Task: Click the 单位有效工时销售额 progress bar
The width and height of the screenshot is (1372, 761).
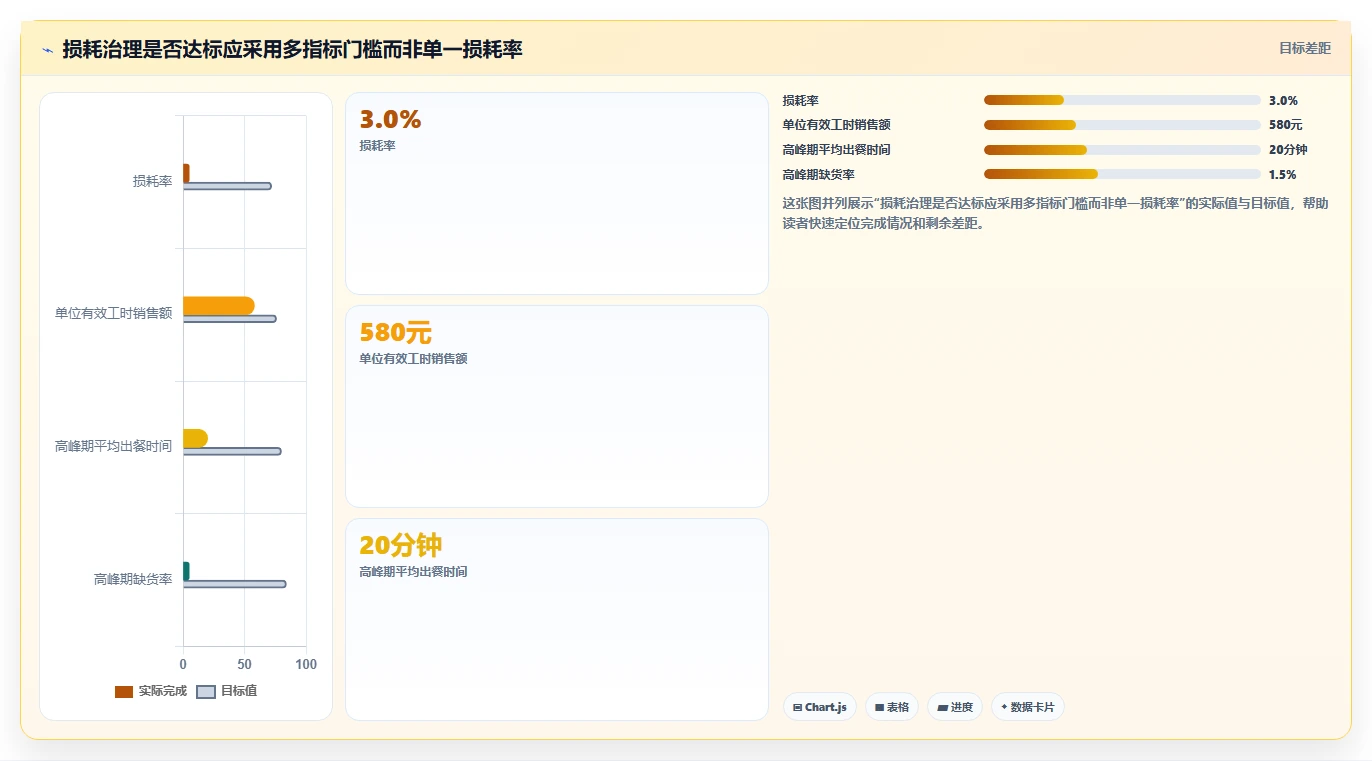Action: (1122, 125)
